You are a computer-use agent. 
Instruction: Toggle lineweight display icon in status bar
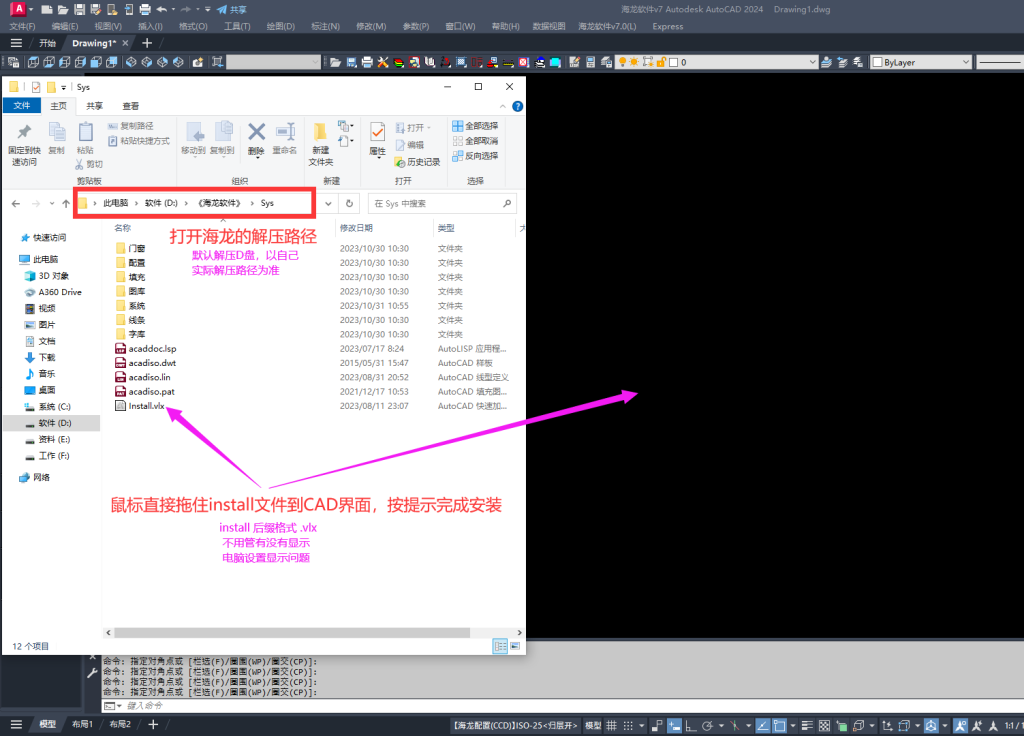click(807, 726)
